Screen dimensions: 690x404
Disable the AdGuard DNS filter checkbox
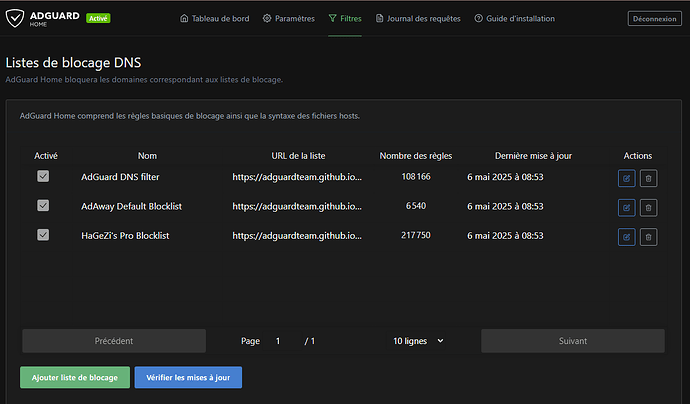(x=43, y=176)
